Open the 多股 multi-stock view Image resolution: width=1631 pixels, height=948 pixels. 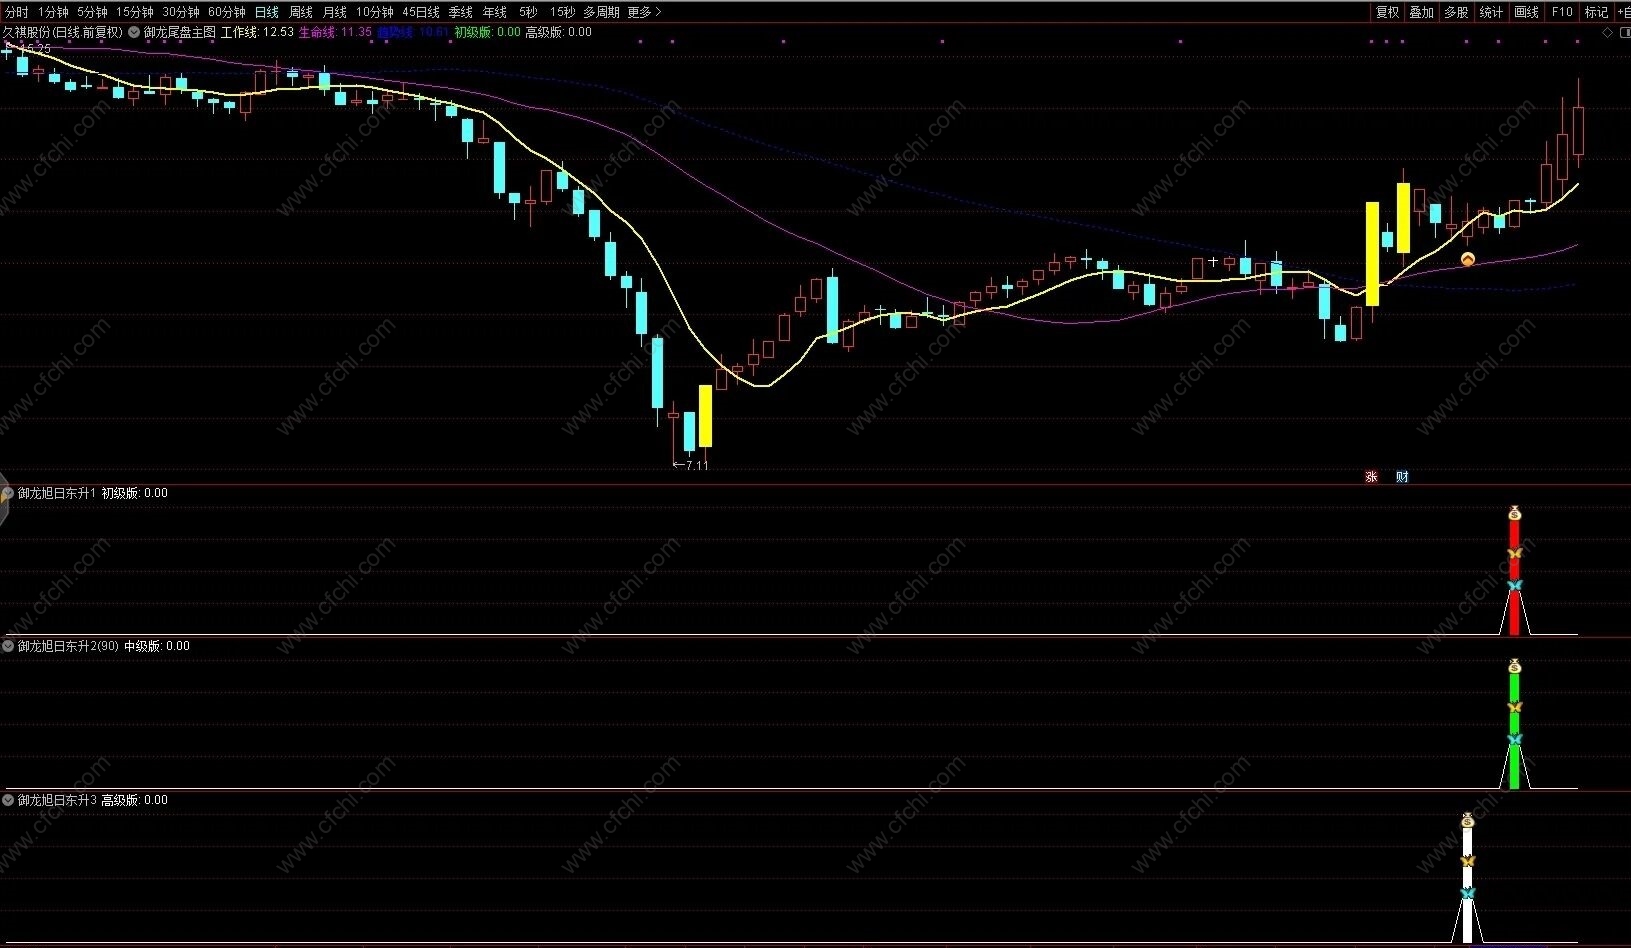pos(1456,12)
